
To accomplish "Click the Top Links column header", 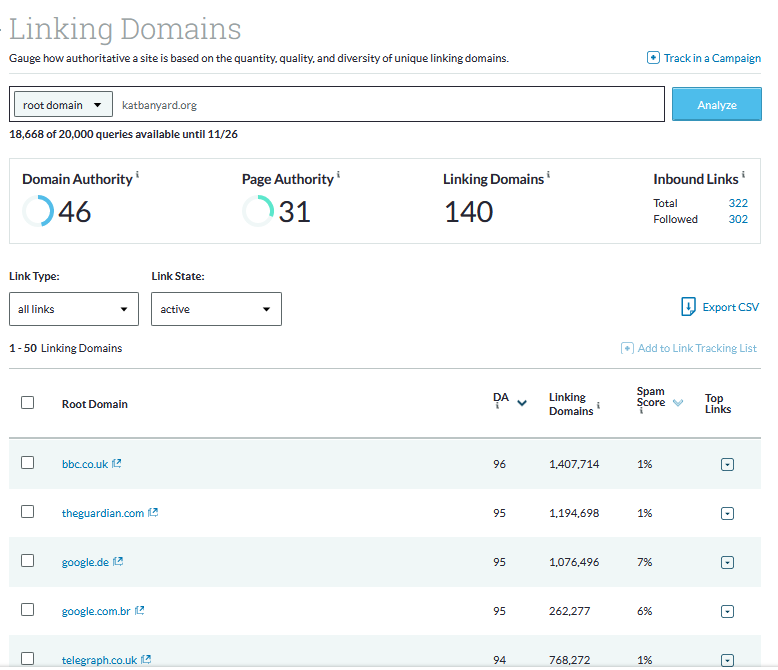I will (x=718, y=403).
